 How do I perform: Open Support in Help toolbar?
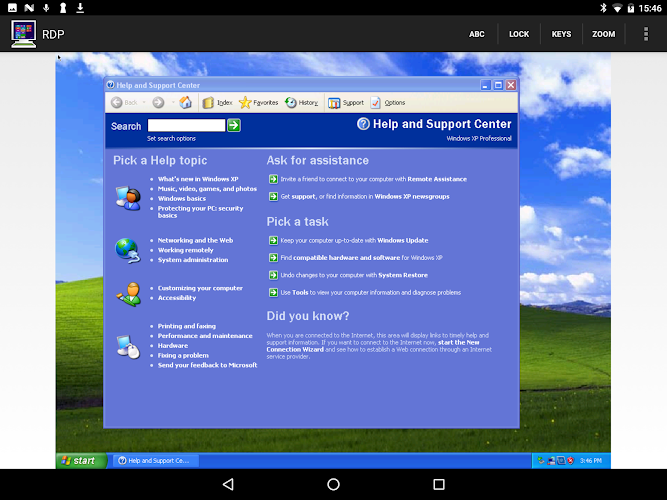346,103
